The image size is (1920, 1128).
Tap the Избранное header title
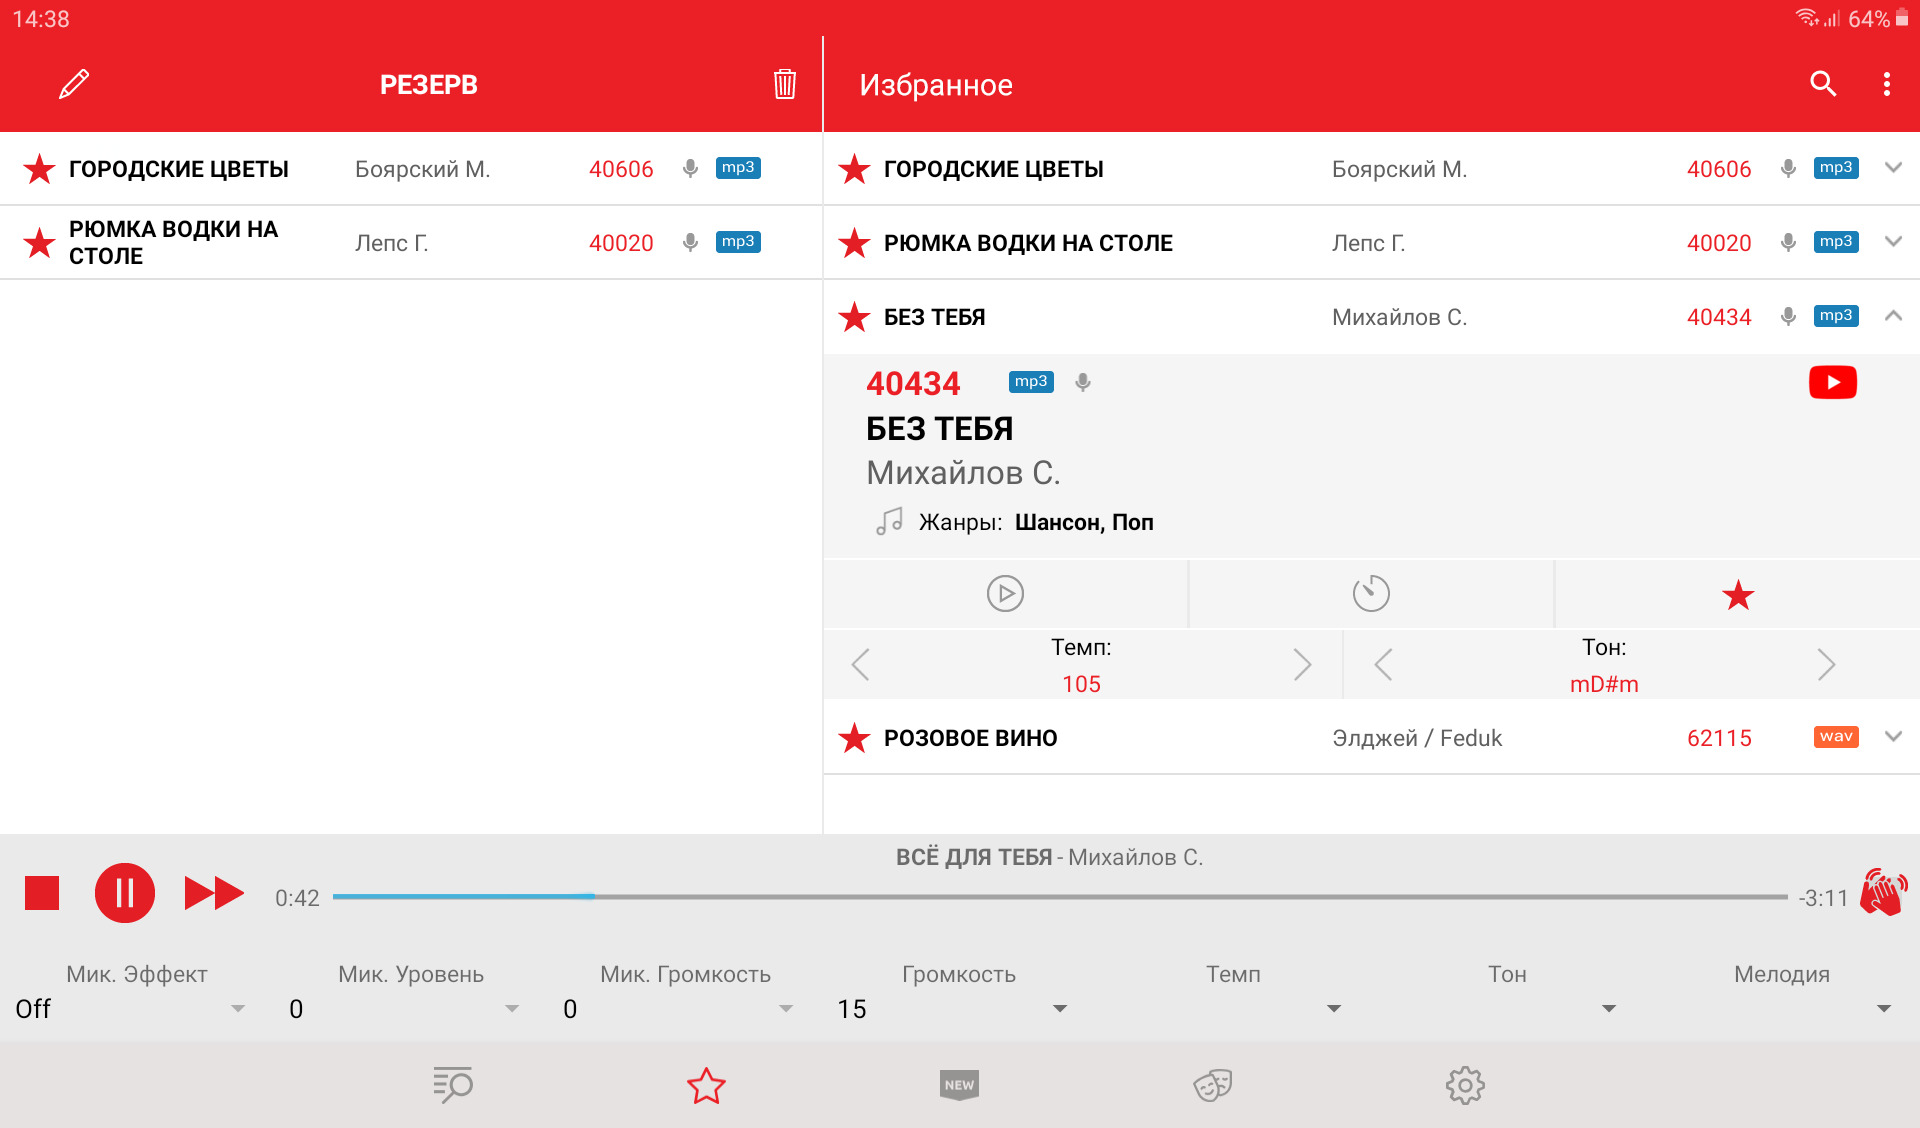936,85
